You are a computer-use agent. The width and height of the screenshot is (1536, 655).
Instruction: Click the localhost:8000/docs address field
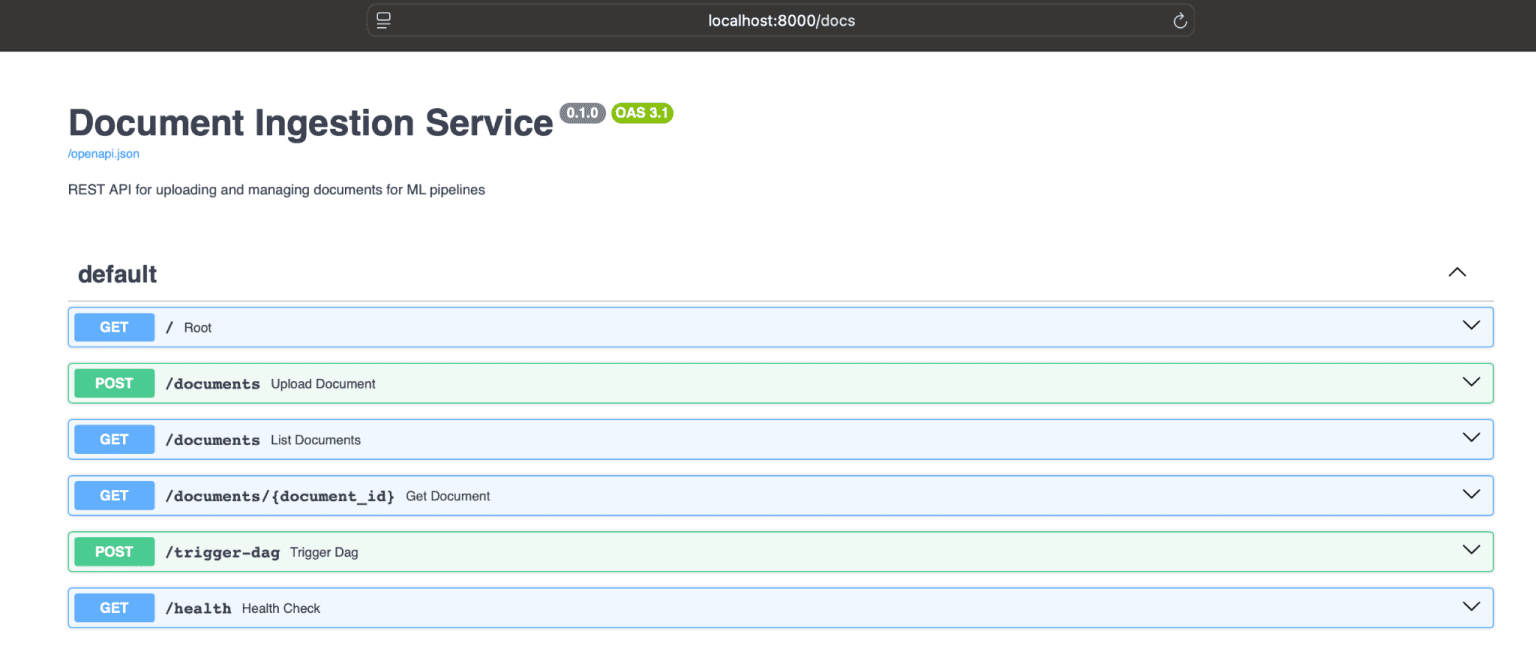781,20
